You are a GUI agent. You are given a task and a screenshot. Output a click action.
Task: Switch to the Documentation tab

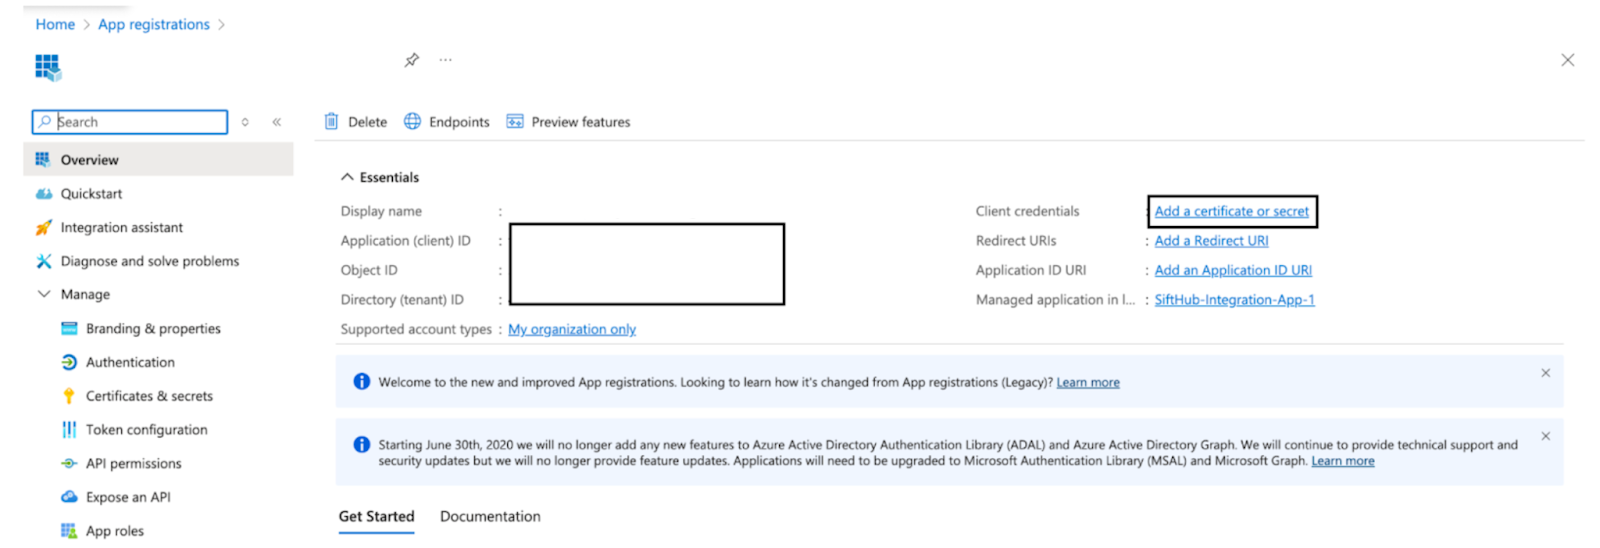490,516
